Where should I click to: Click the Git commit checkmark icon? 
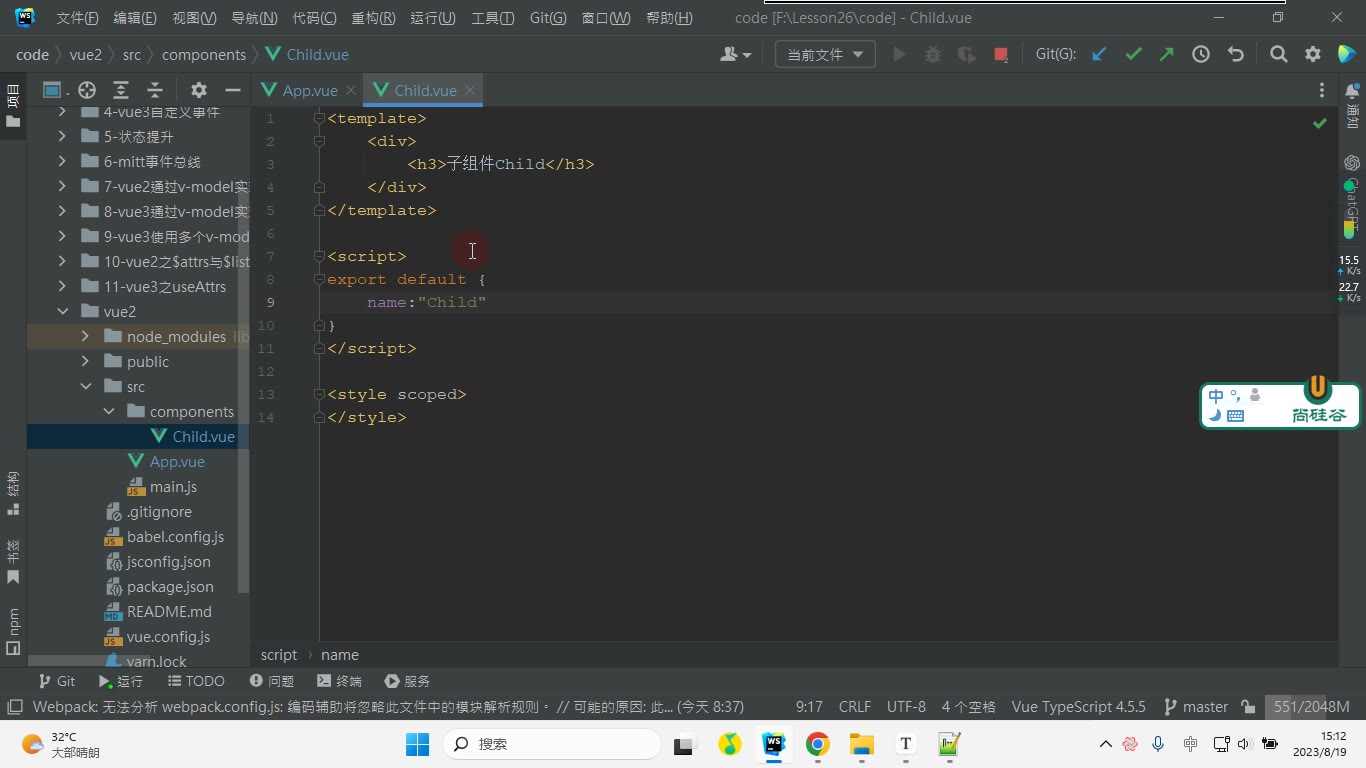coord(1133,55)
